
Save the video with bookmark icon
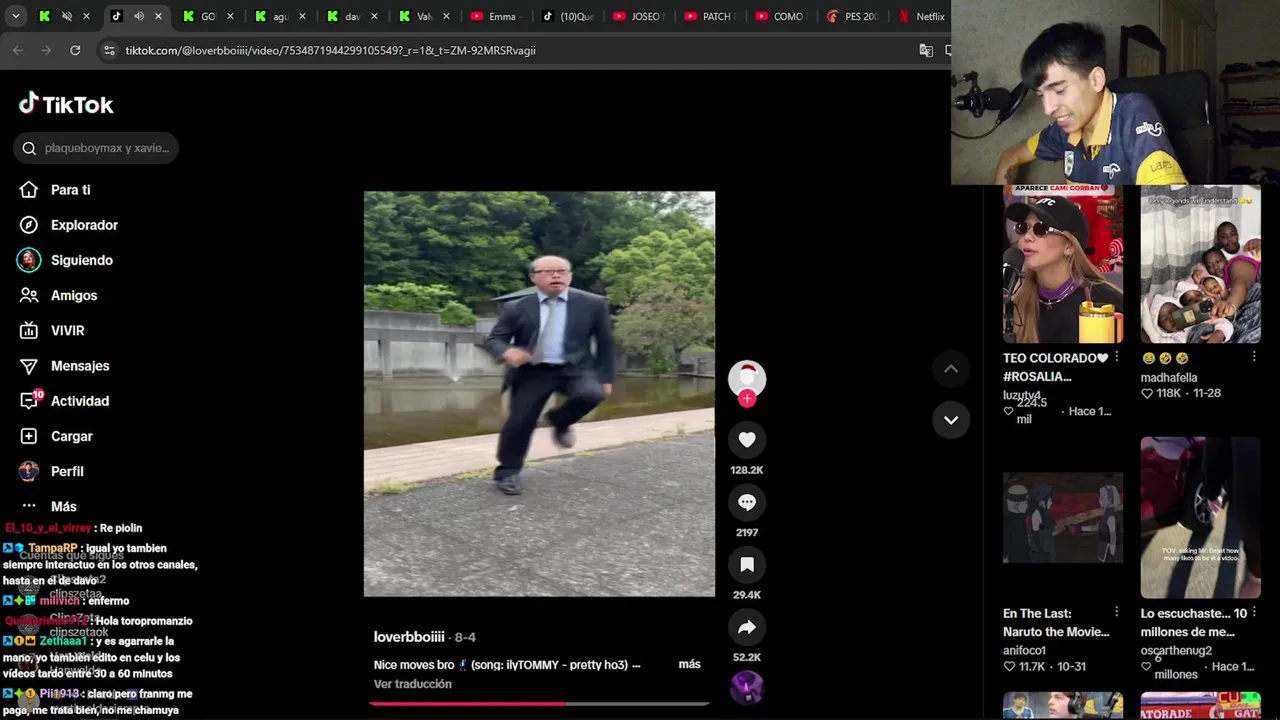coord(747,565)
